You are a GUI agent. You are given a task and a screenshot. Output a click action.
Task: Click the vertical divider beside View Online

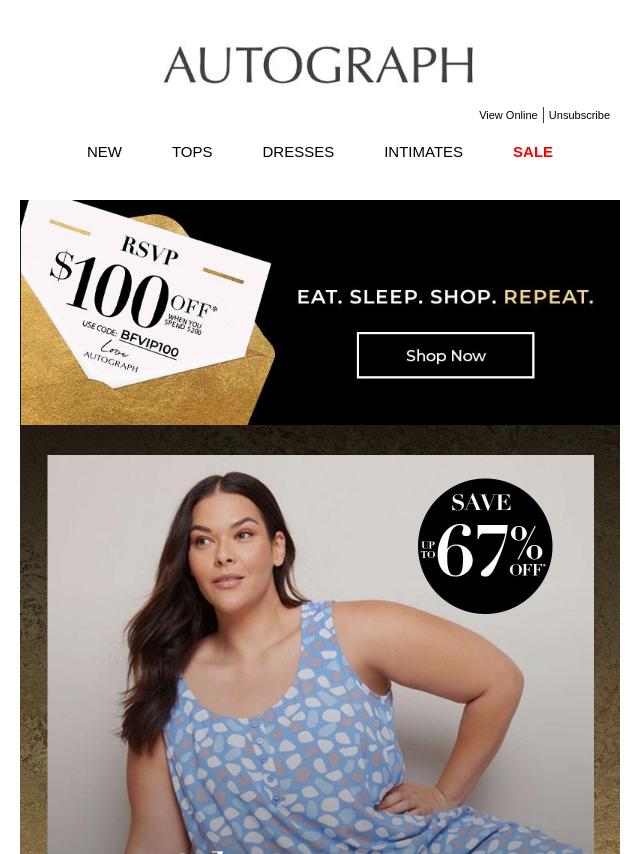coord(543,115)
